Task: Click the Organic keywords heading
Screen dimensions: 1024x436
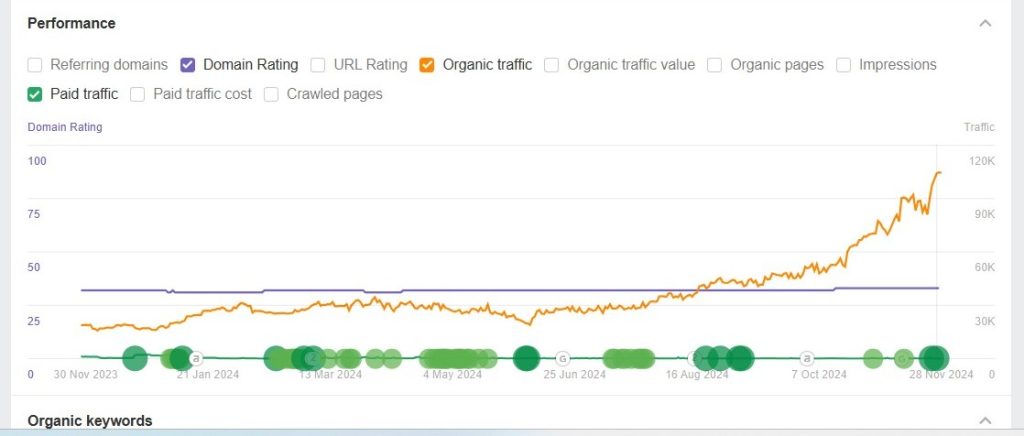Action: (90, 421)
